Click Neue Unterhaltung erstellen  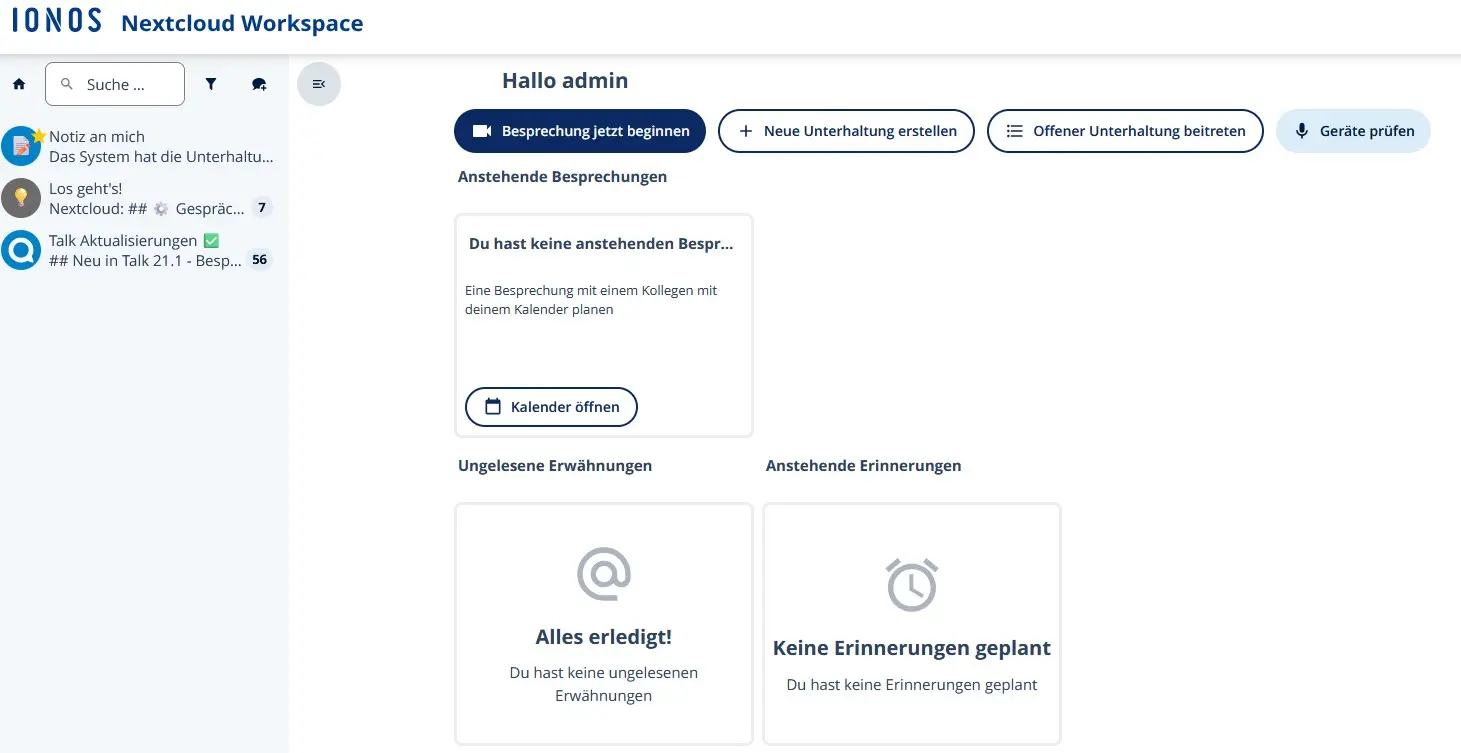[846, 130]
